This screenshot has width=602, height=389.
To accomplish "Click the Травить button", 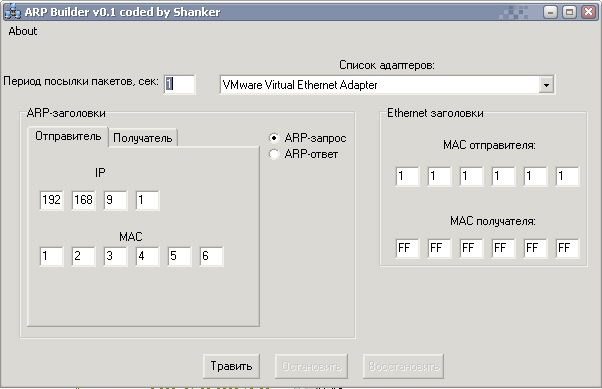I will (x=231, y=366).
